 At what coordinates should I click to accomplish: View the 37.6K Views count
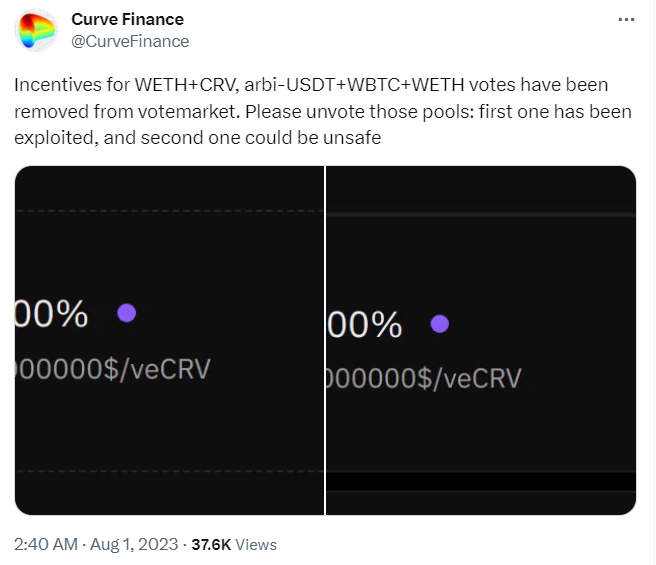234,545
